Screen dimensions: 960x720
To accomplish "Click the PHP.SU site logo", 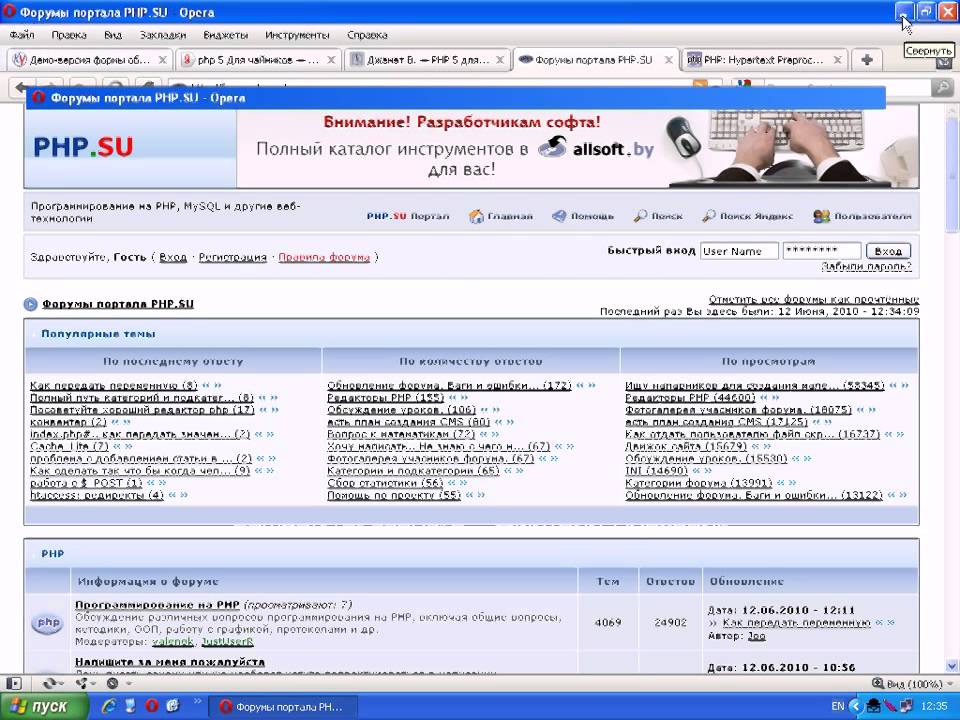I will click(x=83, y=147).
